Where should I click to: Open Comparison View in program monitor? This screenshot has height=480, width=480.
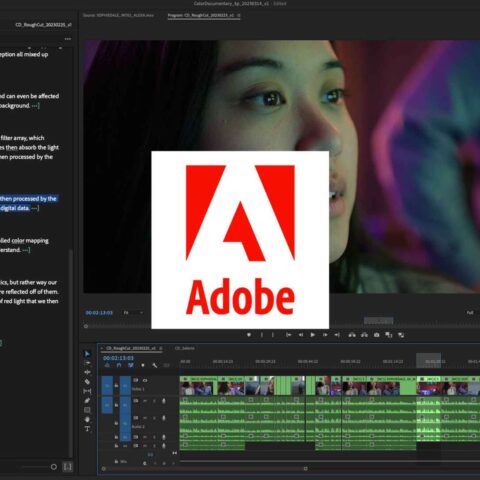(x=389, y=335)
